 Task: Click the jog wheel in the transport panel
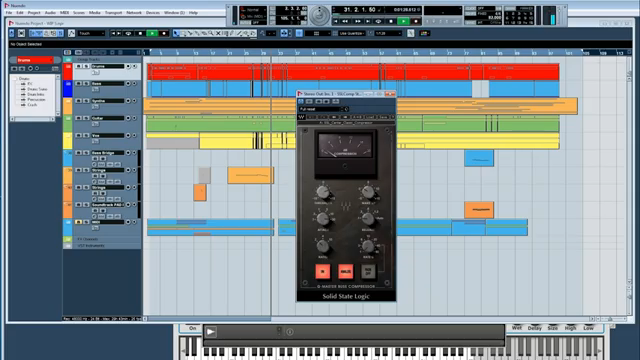pyautogui.click(x=319, y=15)
